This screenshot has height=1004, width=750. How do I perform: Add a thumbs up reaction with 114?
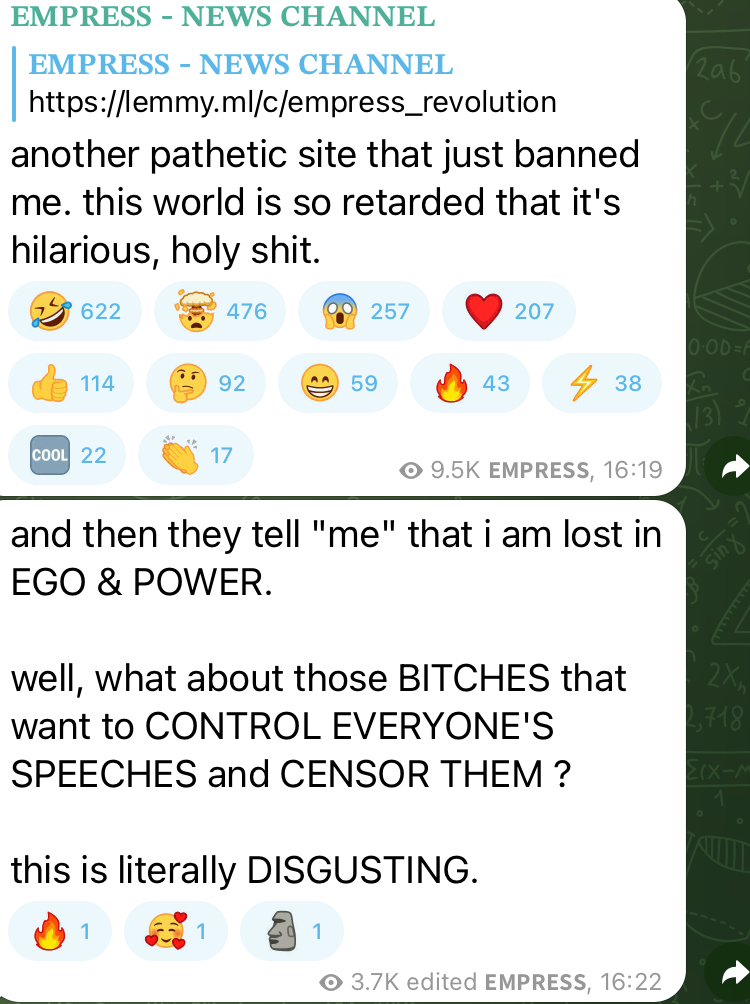pos(70,383)
